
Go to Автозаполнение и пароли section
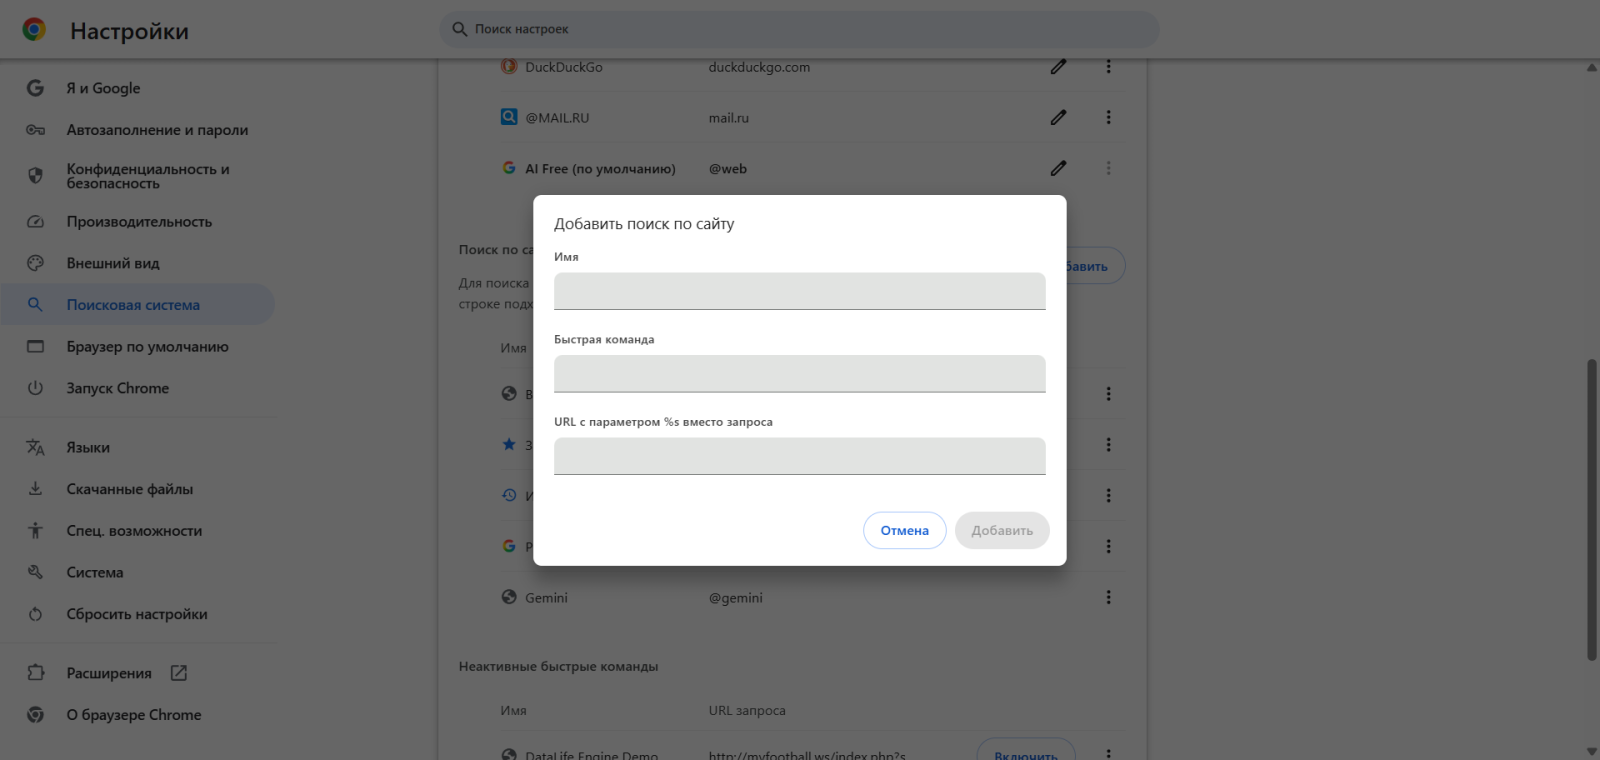(157, 130)
